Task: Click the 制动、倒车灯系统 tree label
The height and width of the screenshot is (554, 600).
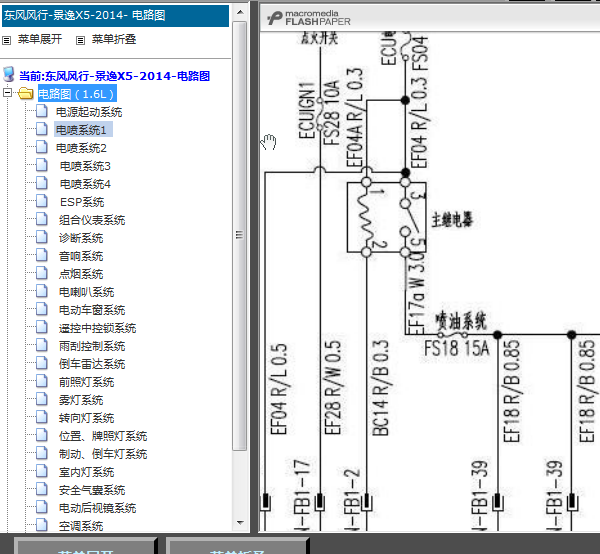Action: pos(103,454)
